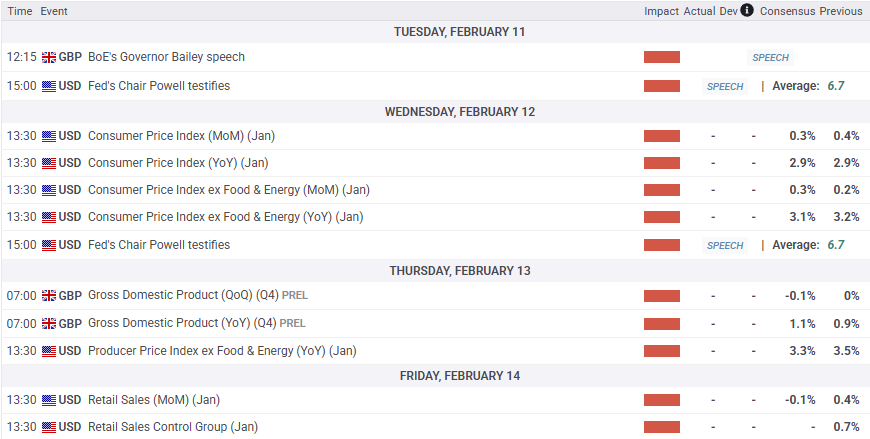Open Retail Sales Control Group (Jan) event
Screen dimensions: 870x439
[x=173, y=427]
